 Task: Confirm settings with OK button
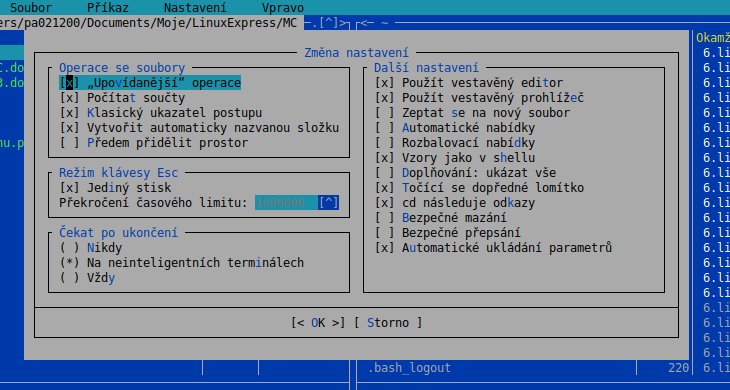coord(318,323)
